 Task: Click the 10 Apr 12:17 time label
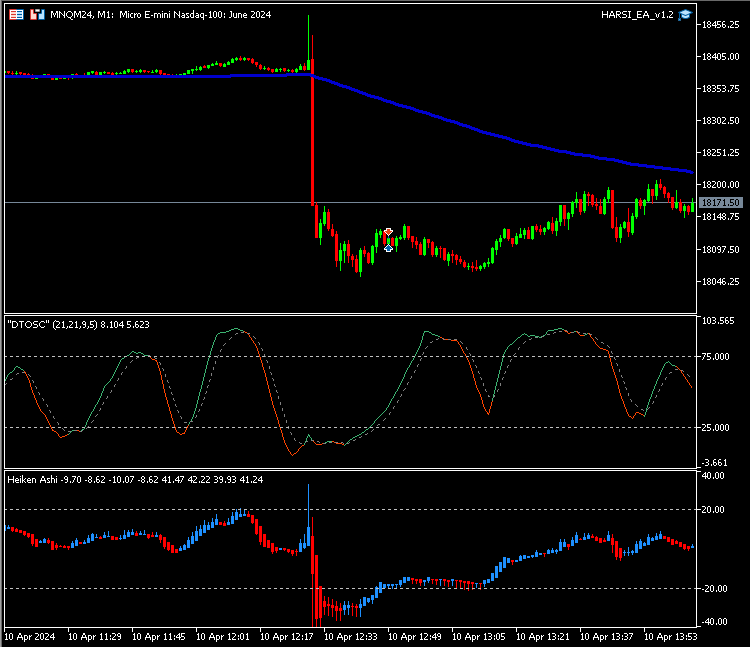pyautogui.click(x=287, y=637)
